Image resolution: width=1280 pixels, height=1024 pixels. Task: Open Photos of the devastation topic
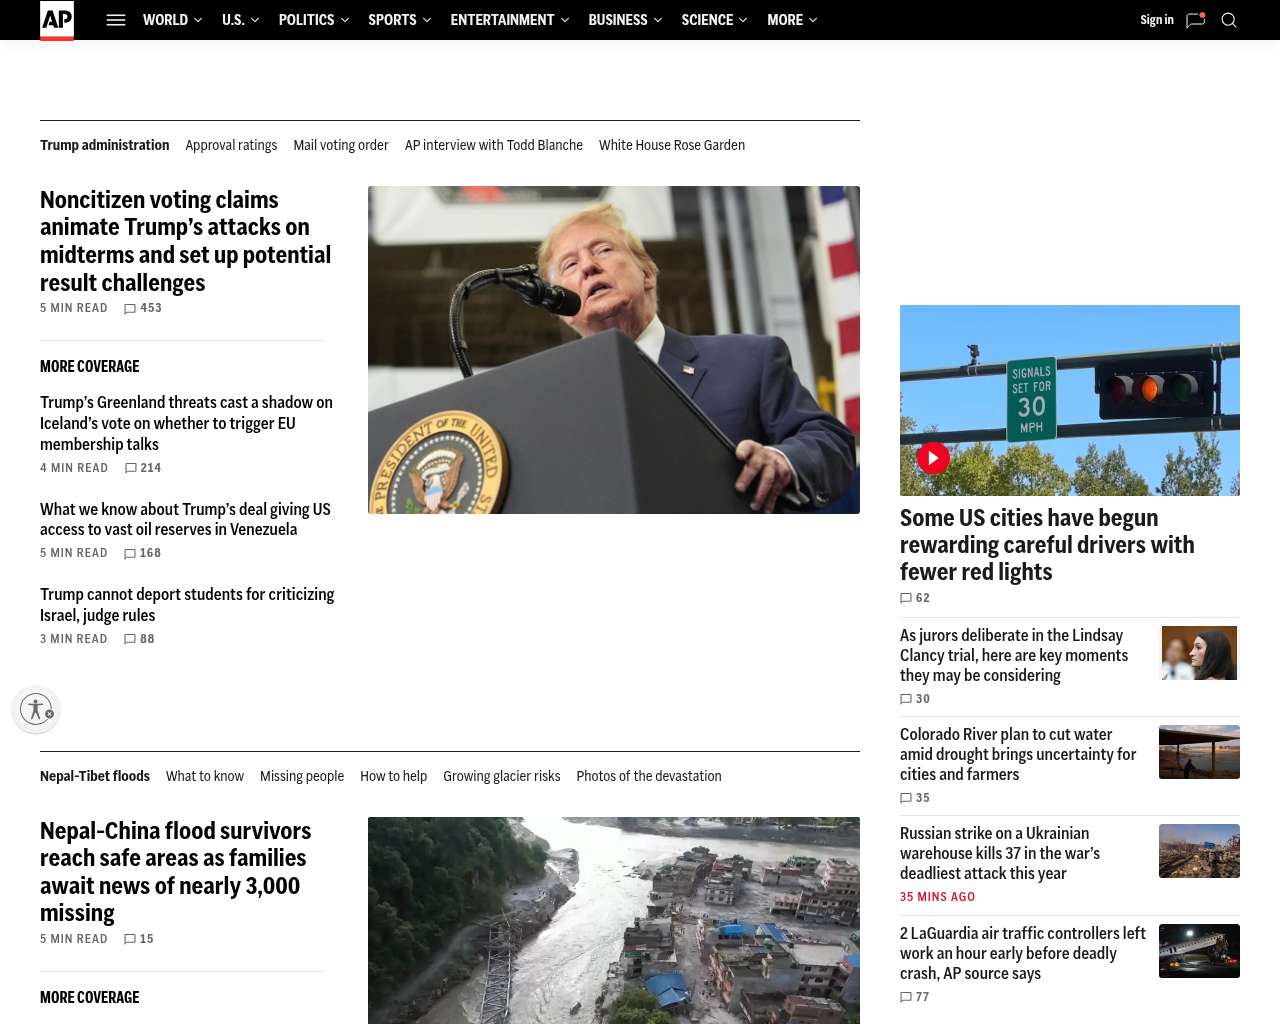(649, 776)
